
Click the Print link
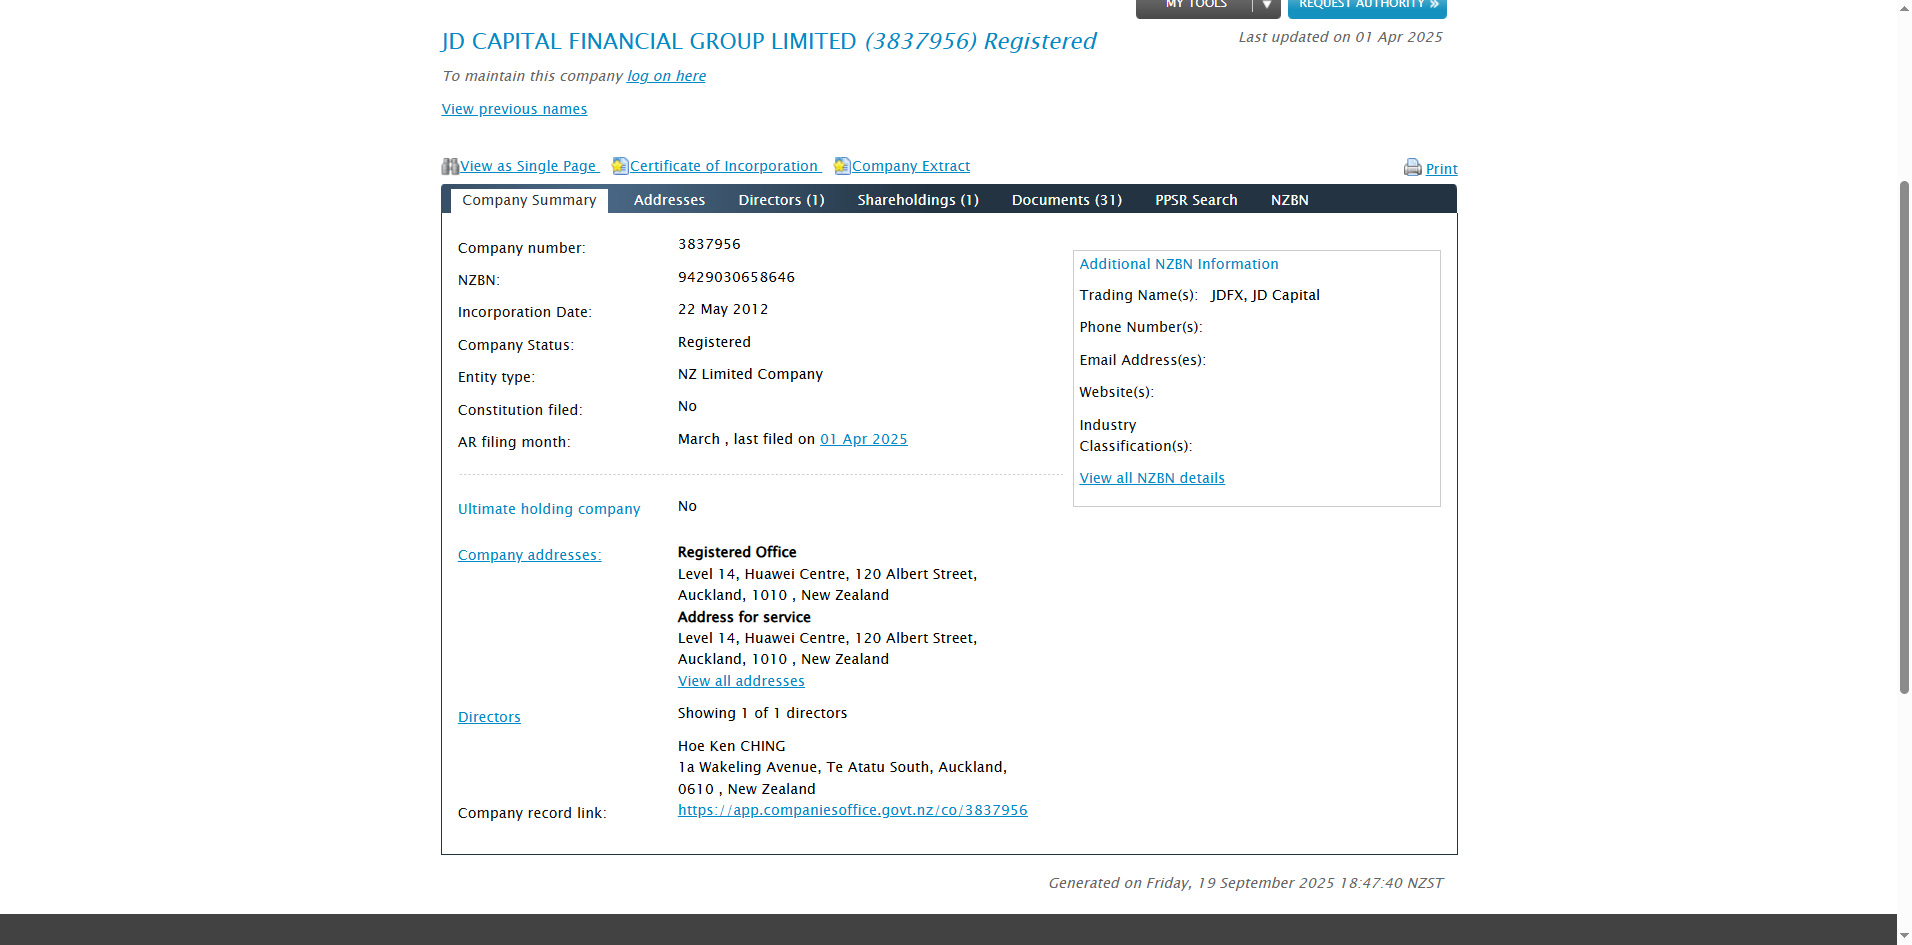click(1441, 169)
